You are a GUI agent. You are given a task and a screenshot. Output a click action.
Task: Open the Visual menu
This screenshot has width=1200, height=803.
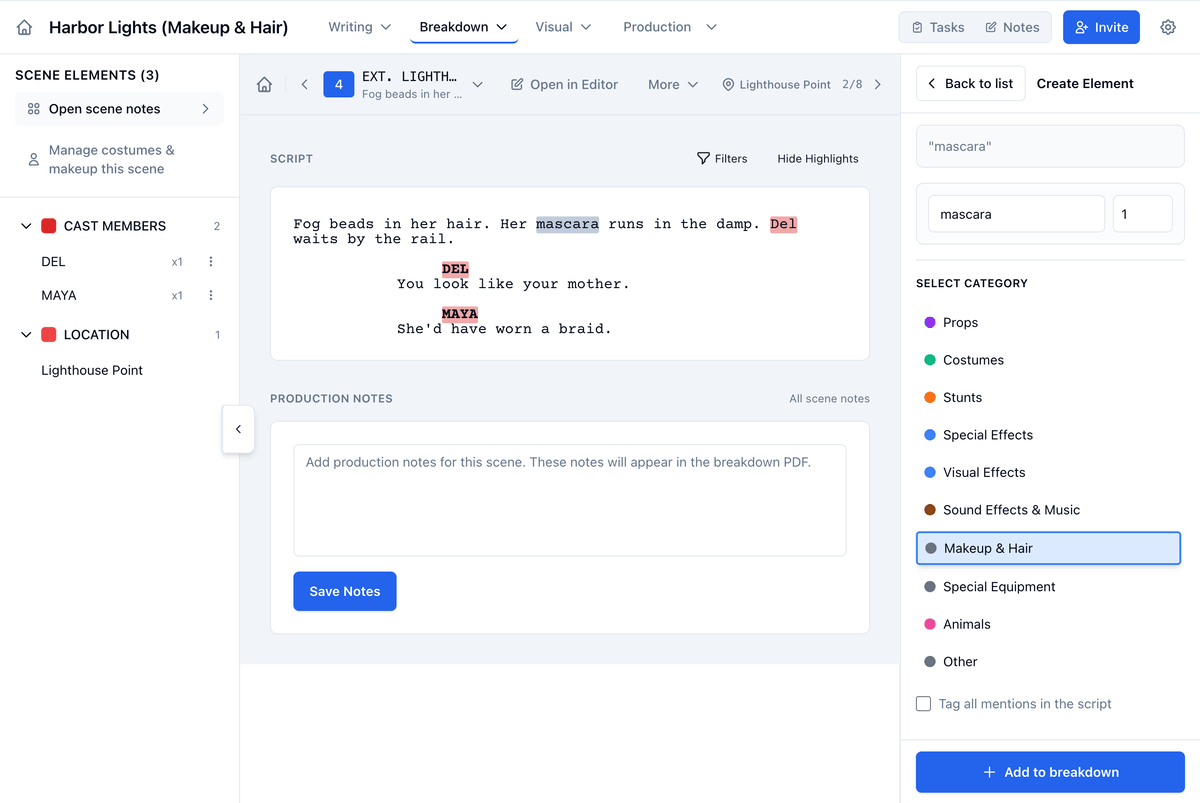point(563,27)
